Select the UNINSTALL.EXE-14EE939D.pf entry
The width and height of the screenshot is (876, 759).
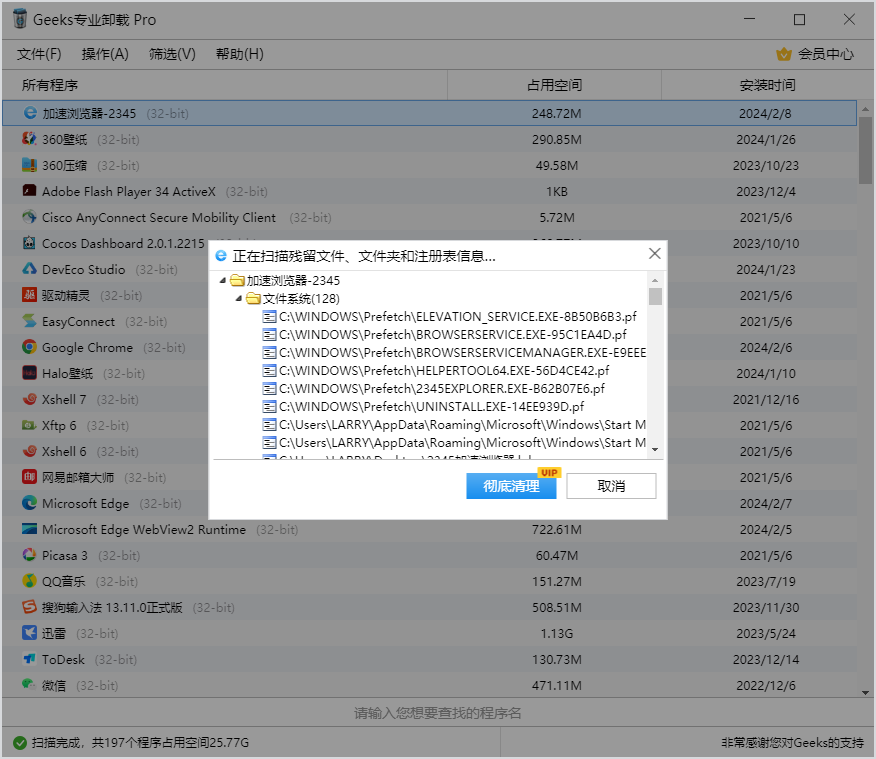[x=423, y=406]
